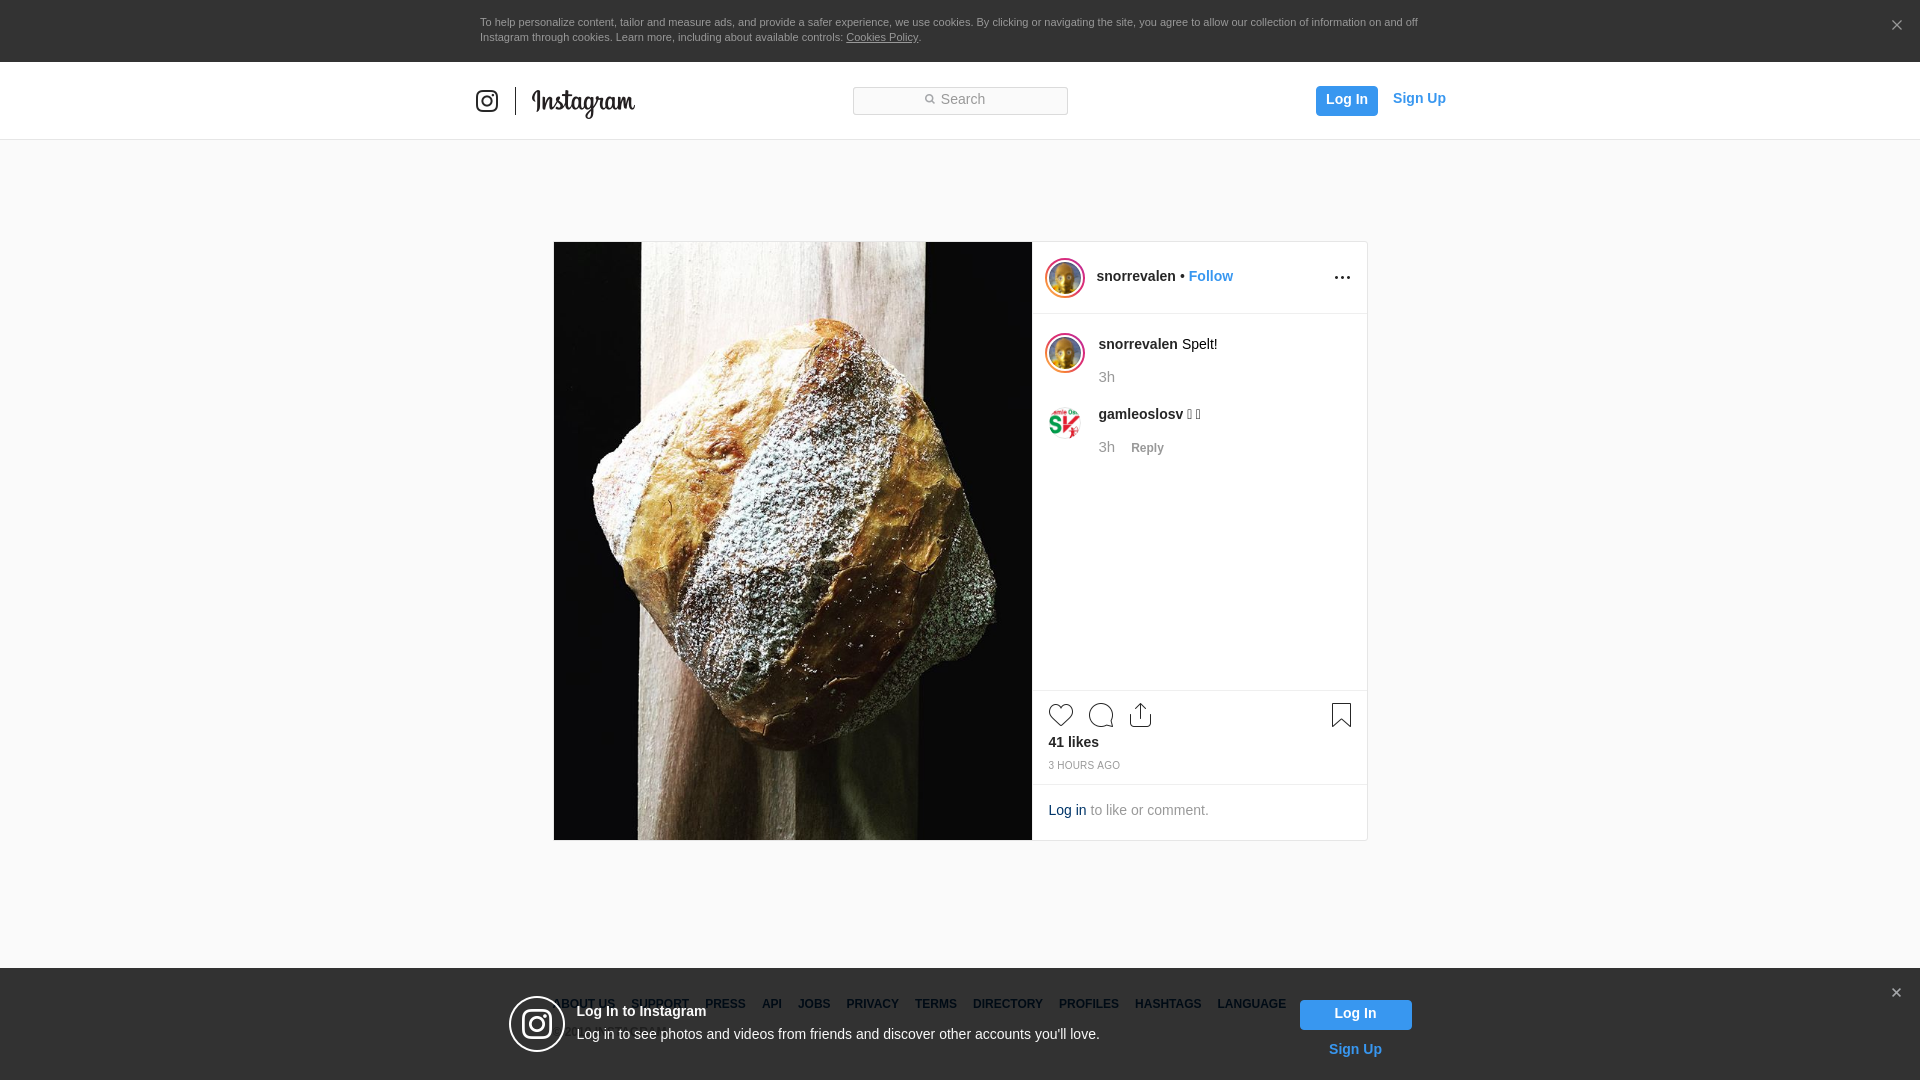This screenshot has height=1080, width=1920.
Task: Open JOBS footer link
Action: pos(814,1004)
